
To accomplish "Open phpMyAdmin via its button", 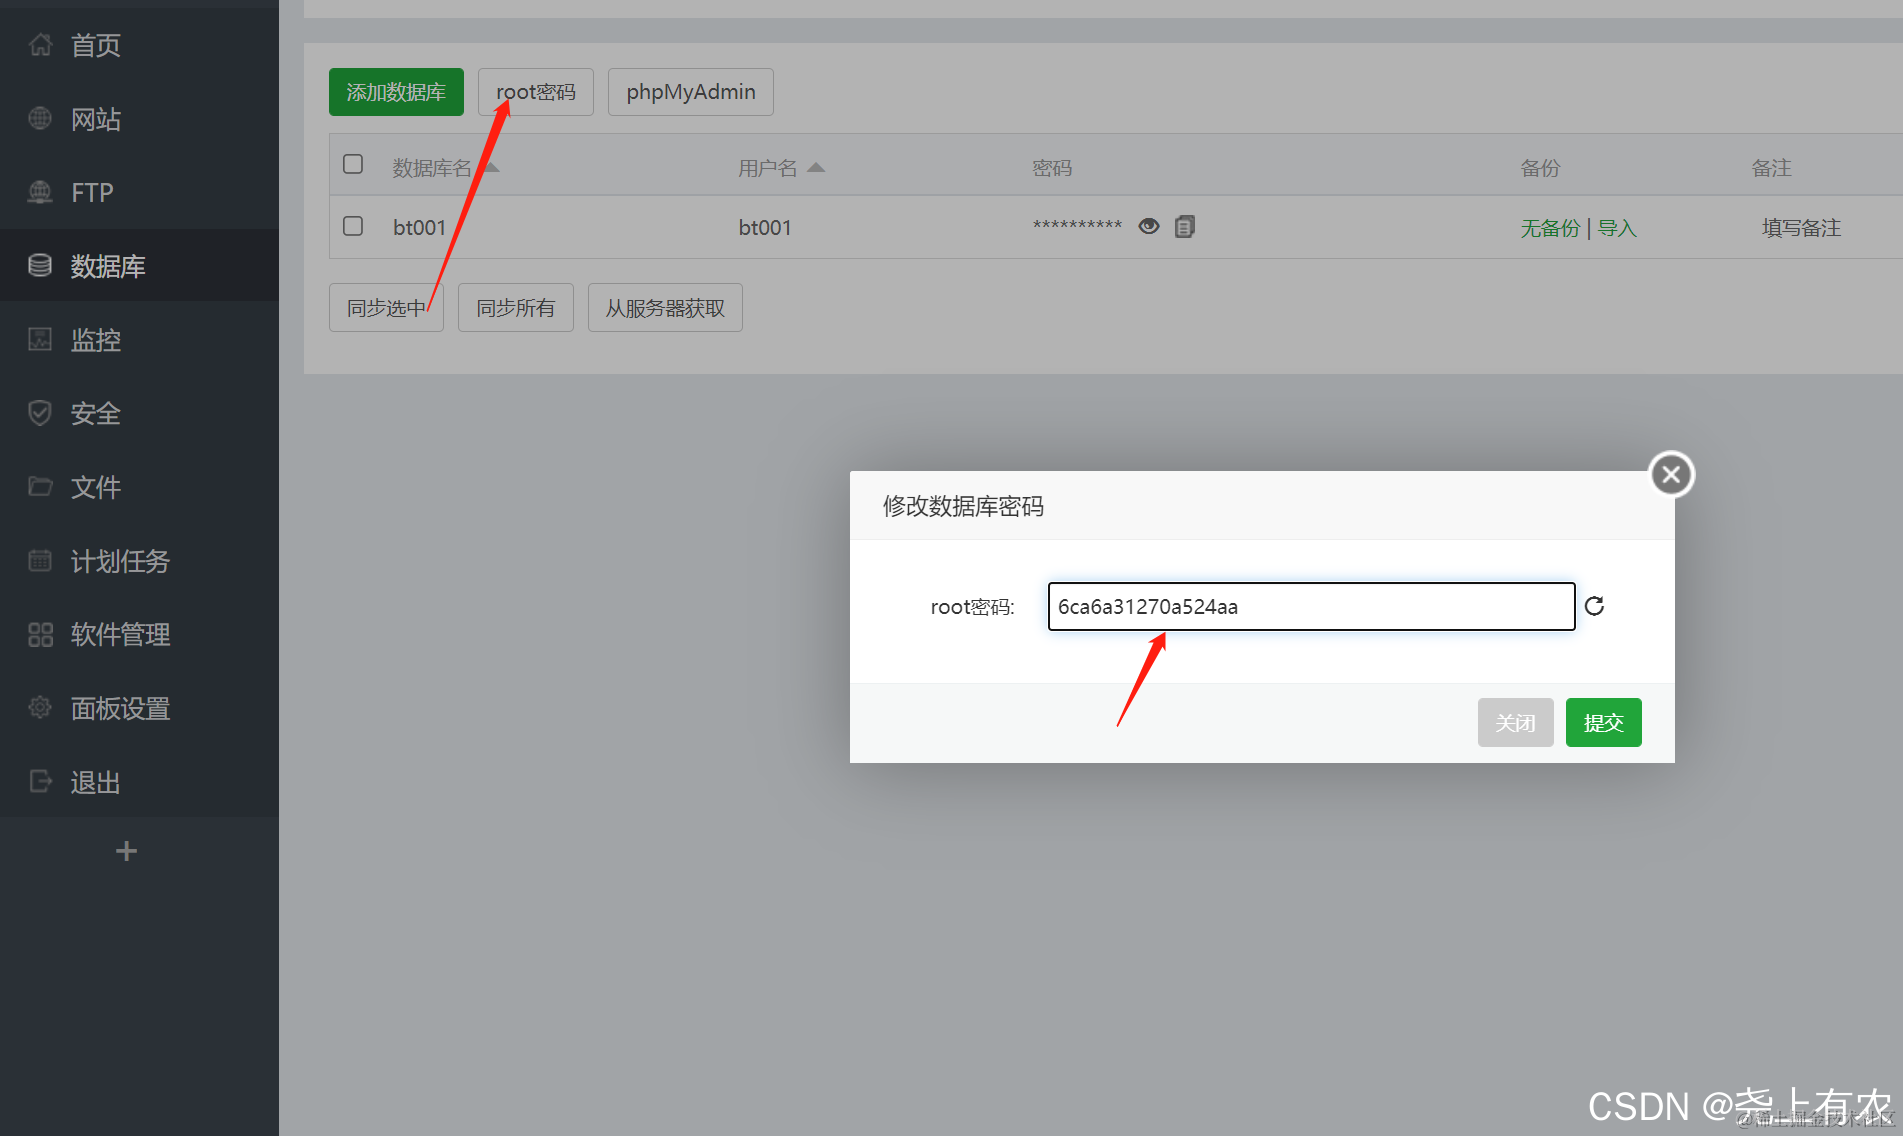I will click(x=691, y=92).
